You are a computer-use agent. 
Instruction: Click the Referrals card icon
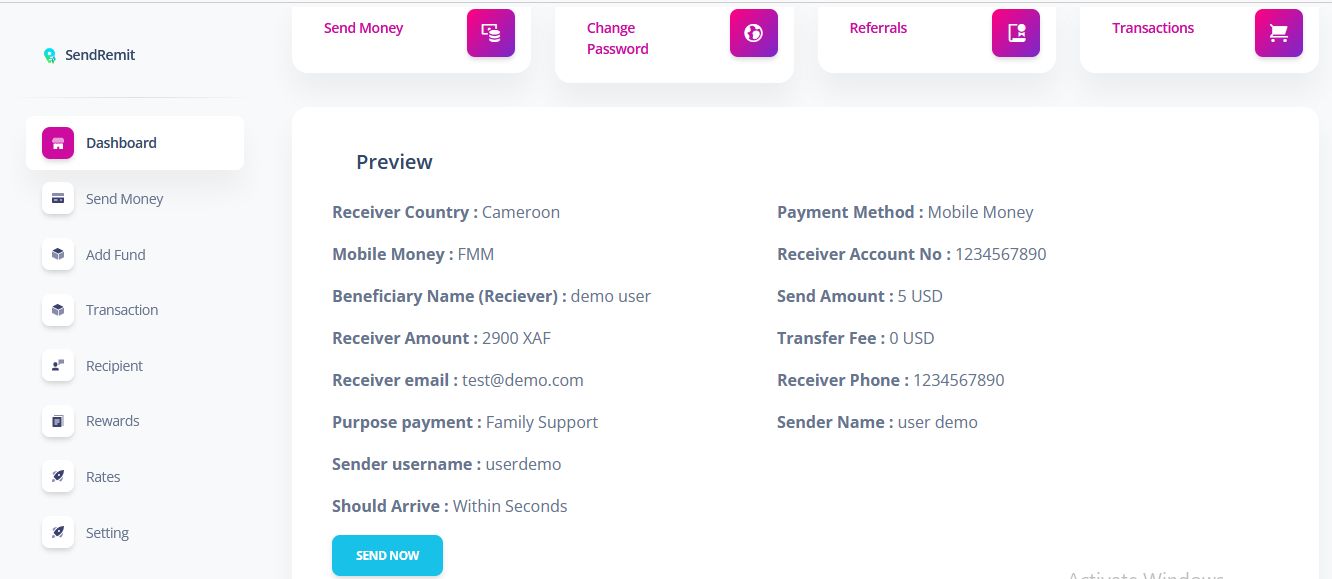(x=1016, y=33)
